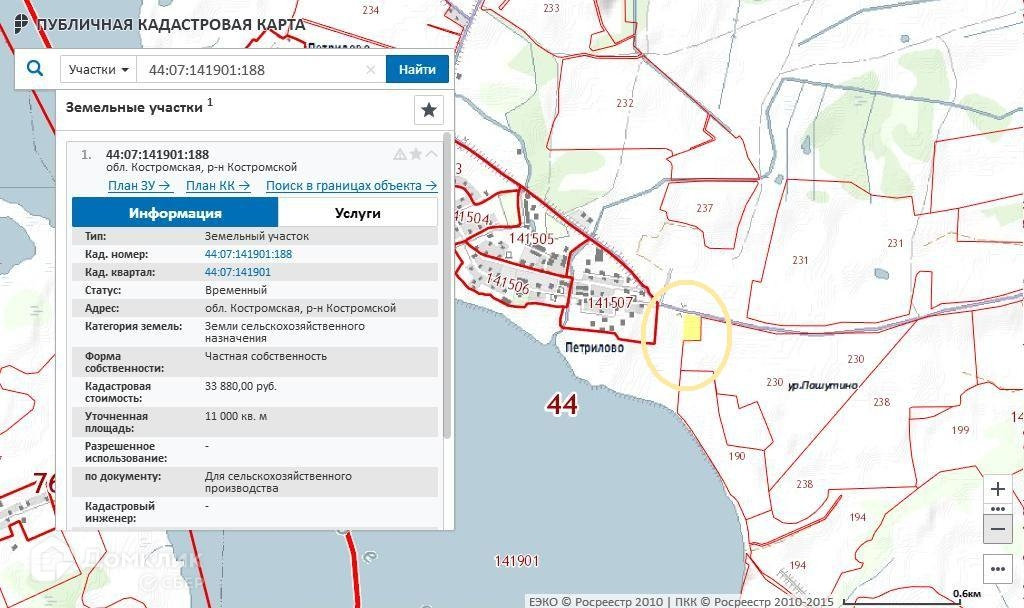The height and width of the screenshot is (608, 1024).
Task: Collapse the result card with chevron
Action: (x=431, y=154)
